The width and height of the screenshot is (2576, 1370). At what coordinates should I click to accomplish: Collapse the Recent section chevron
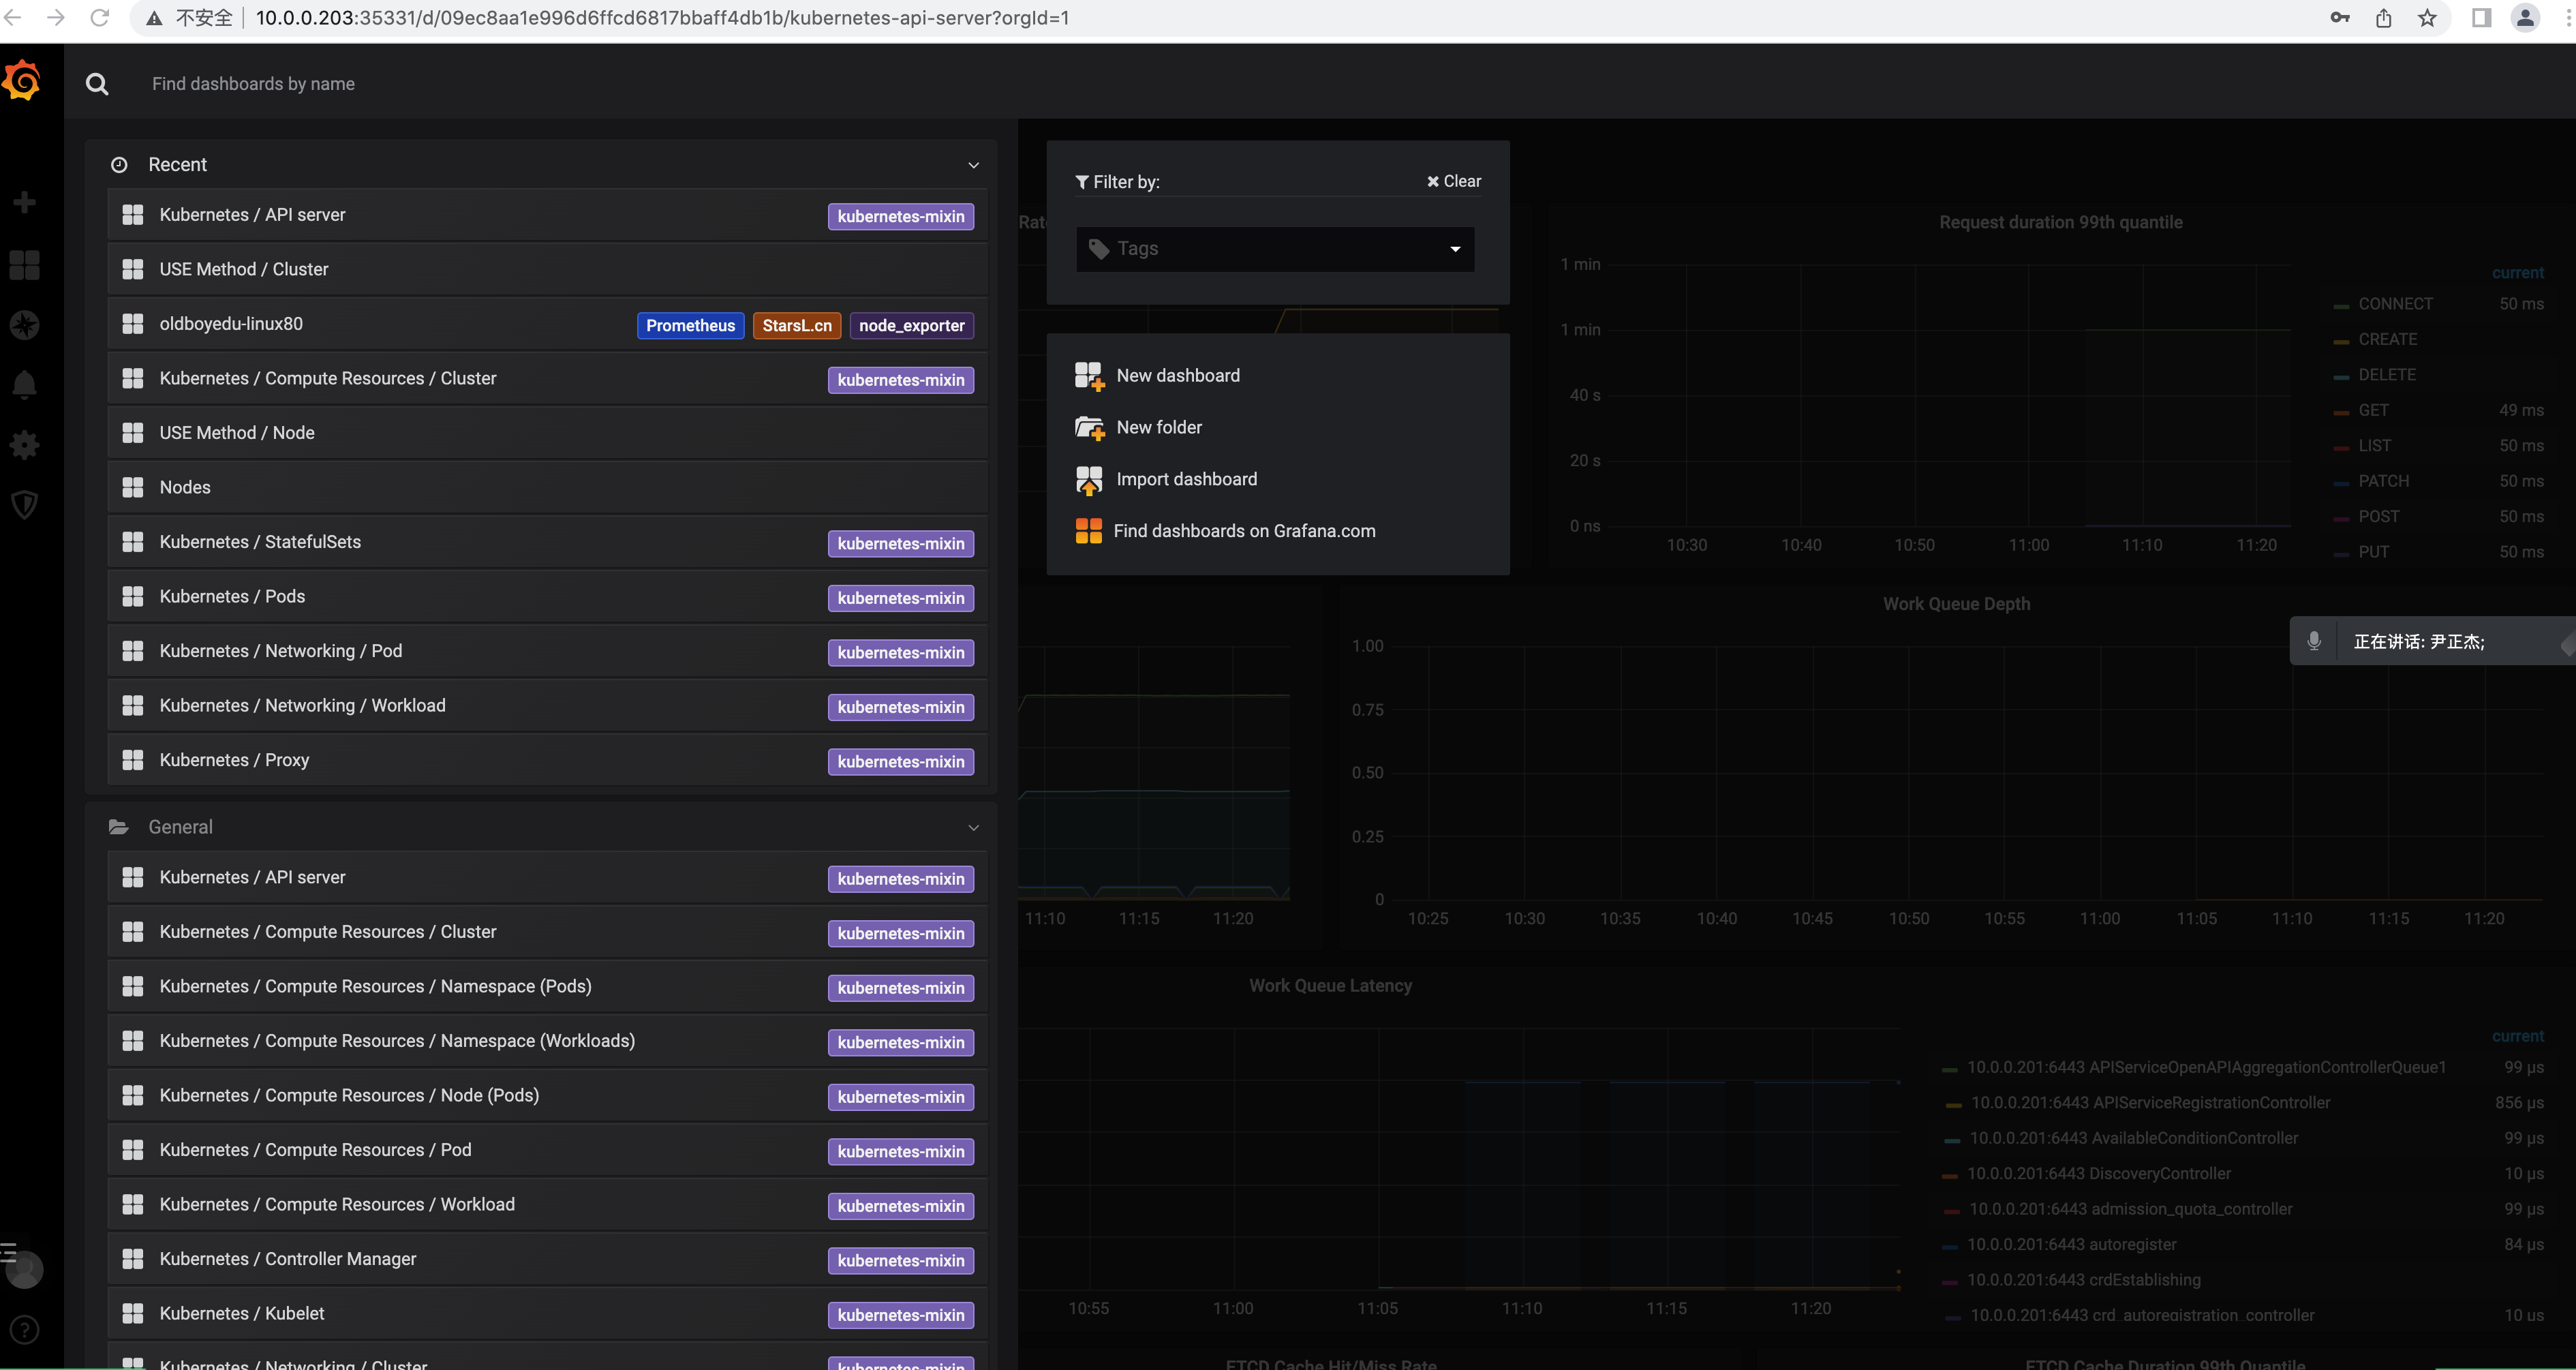(973, 165)
